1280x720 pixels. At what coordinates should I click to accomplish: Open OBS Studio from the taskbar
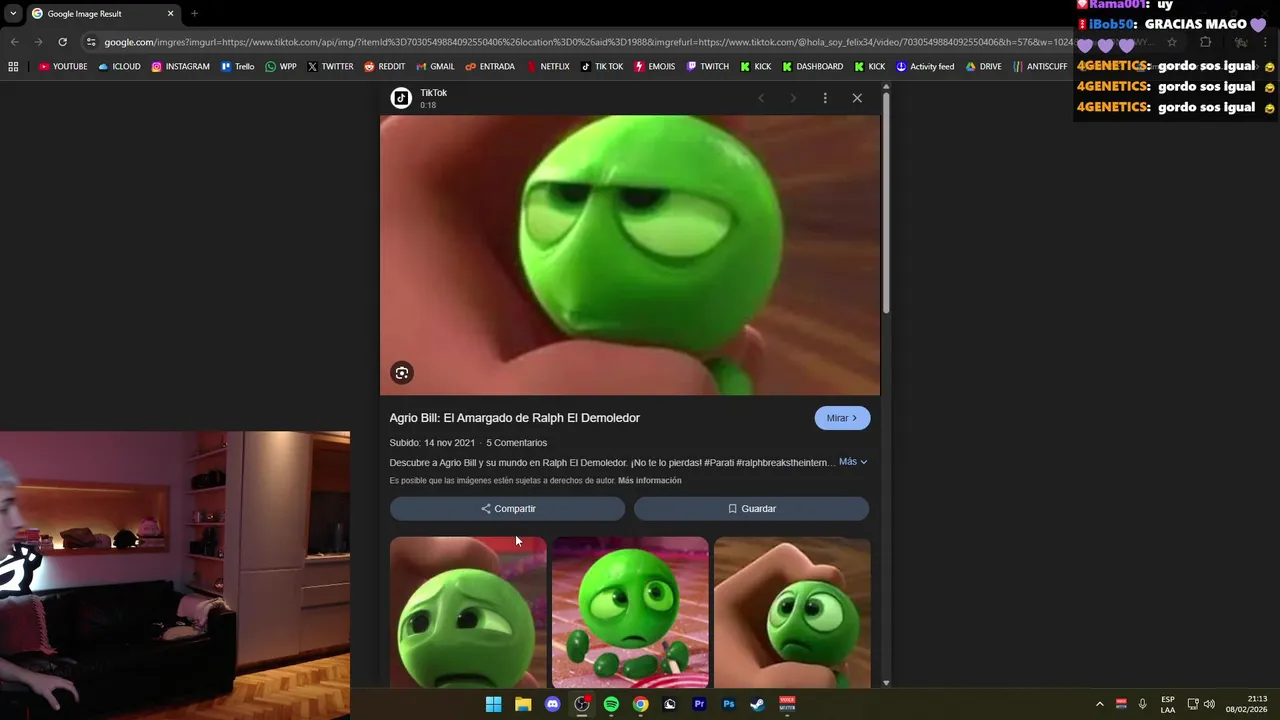coord(582,704)
